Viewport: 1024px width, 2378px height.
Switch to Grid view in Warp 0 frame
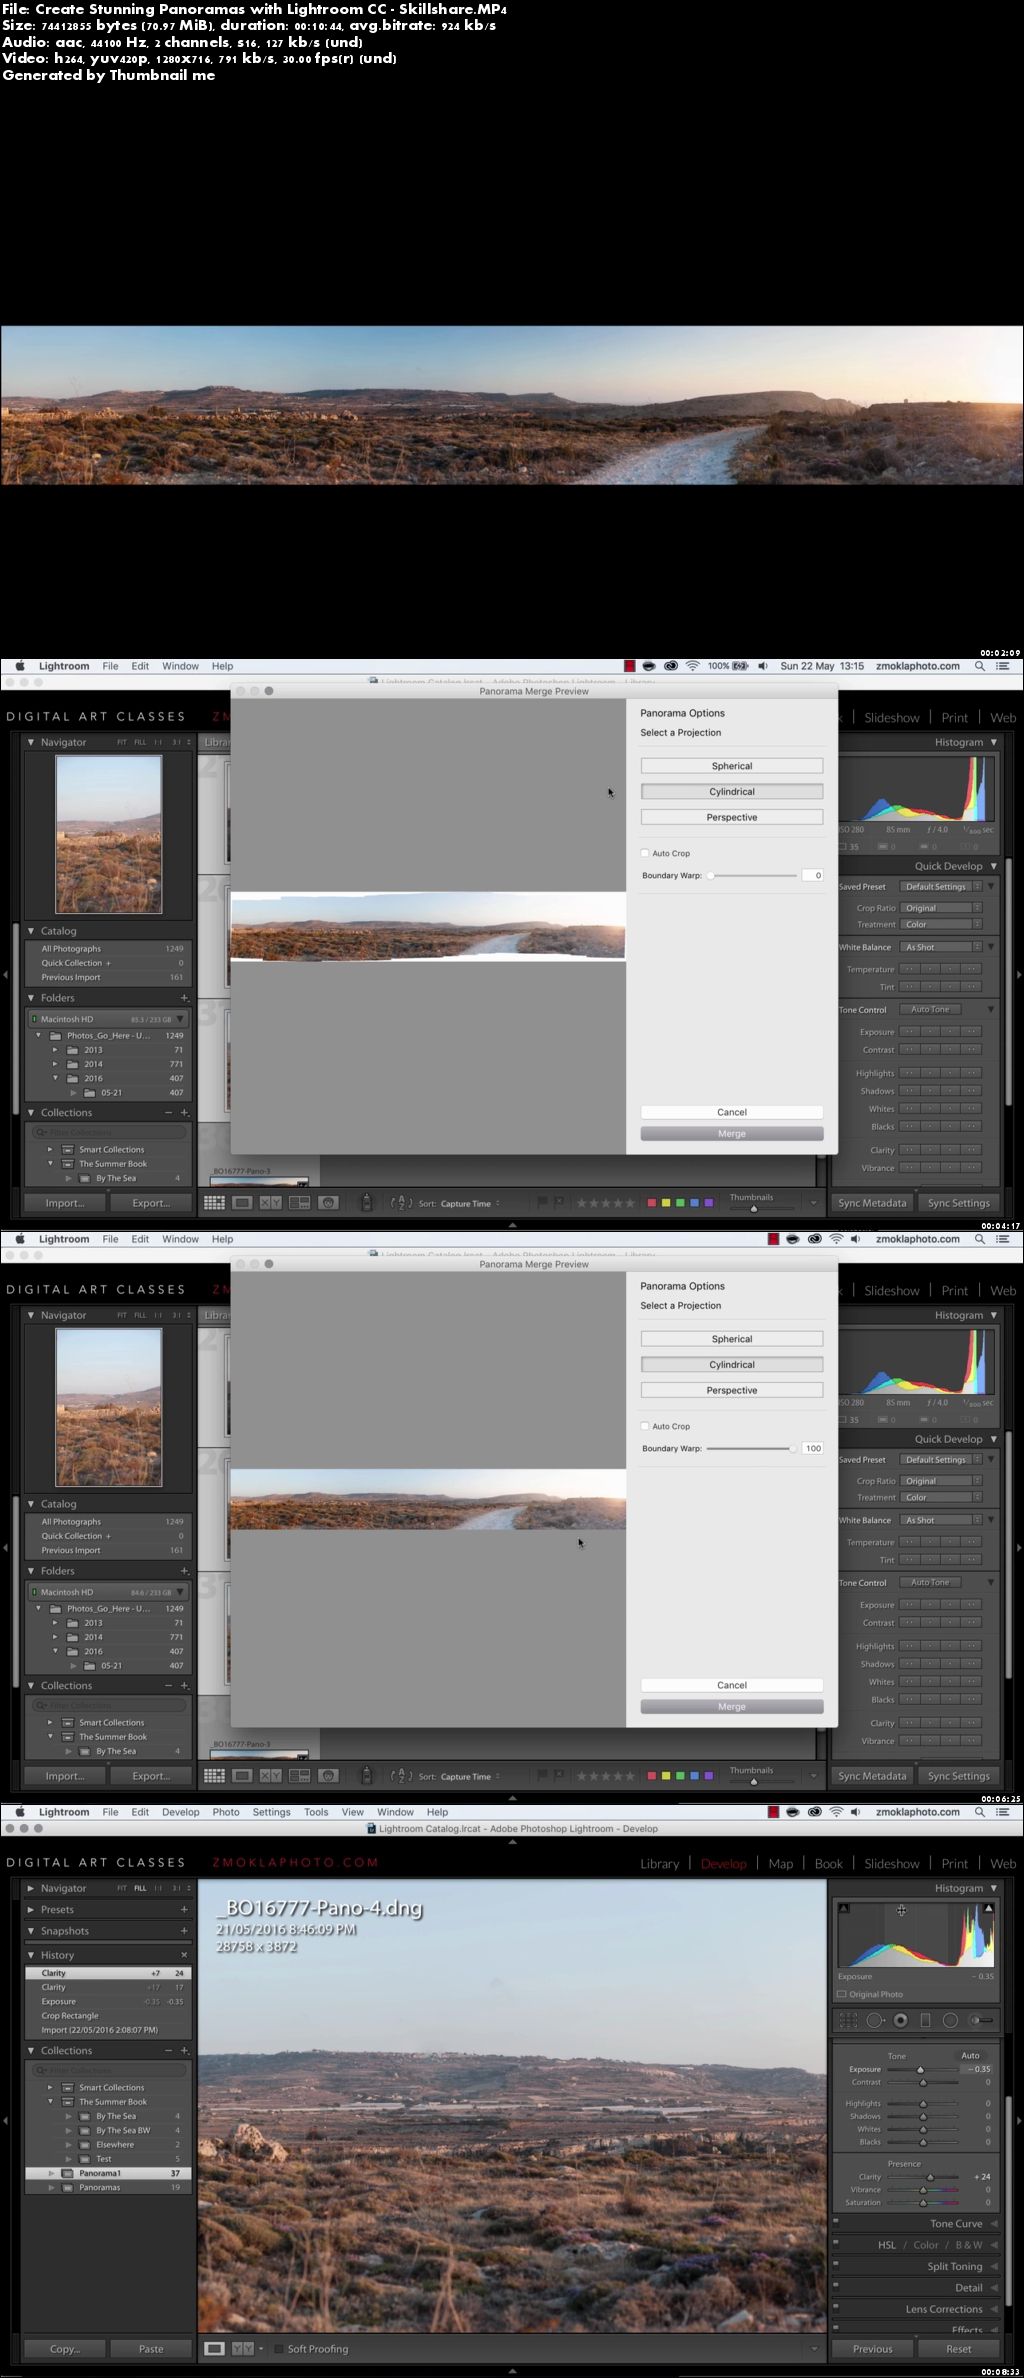(214, 1203)
